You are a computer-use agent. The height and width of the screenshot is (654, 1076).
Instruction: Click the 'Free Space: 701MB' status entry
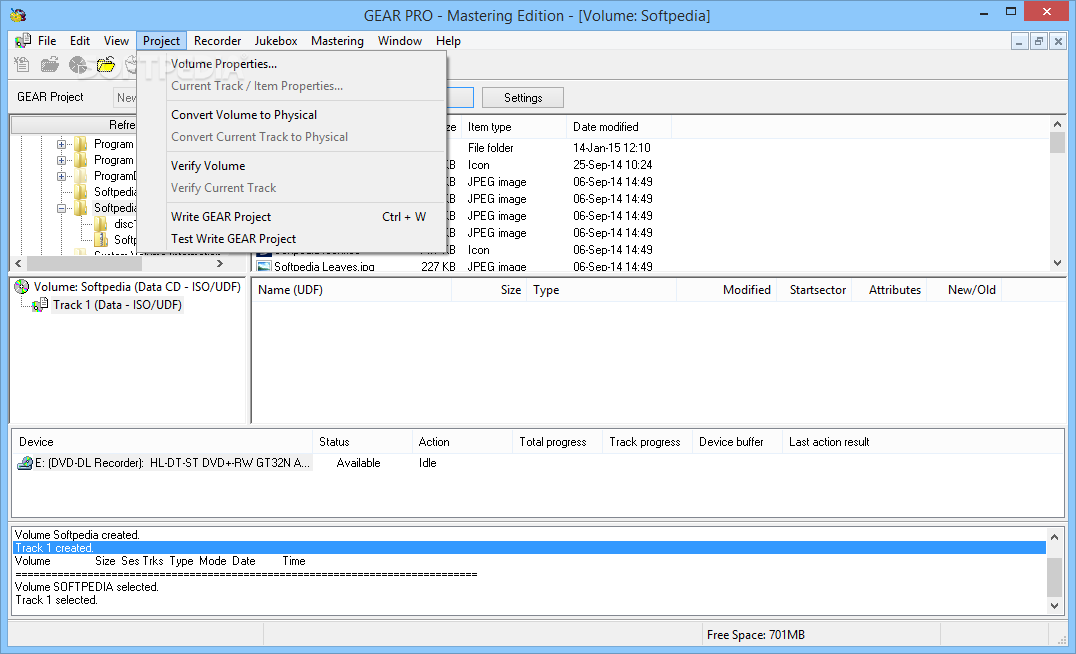point(756,635)
